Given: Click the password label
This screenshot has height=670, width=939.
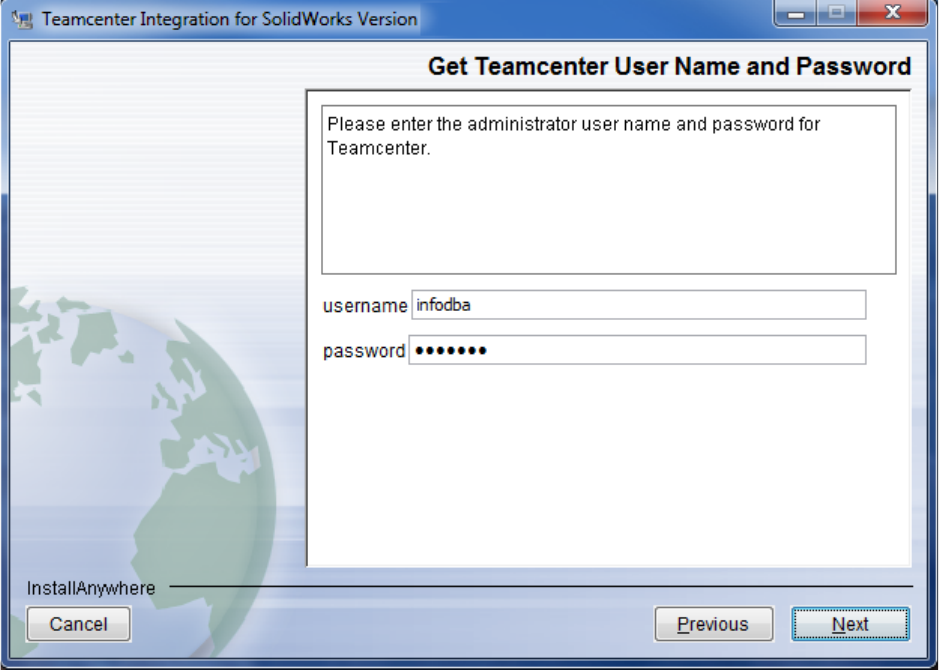Looking at the screenshot, I should 364,351.
